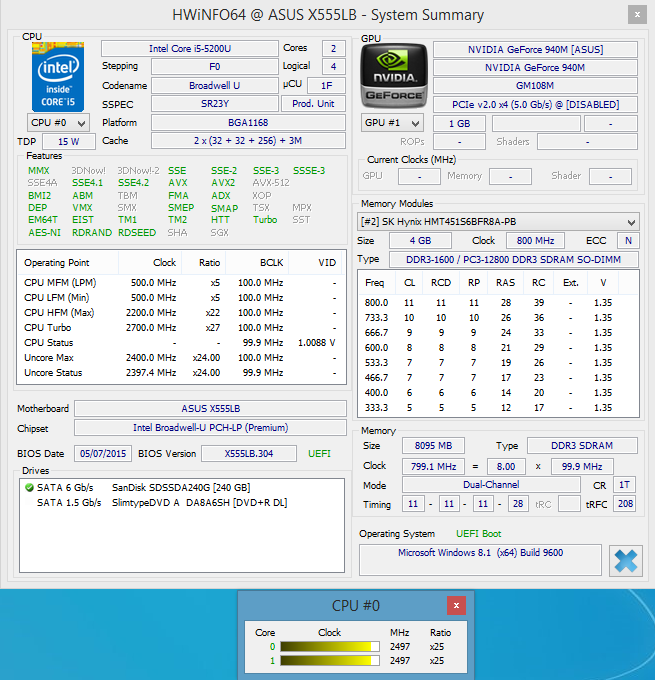Image resolution: width=655 pixels, height=680 pixels.
Task: Click the Cache 2 x (32 + 32 + 256) + 3M field
Action: tap(248, 141)
